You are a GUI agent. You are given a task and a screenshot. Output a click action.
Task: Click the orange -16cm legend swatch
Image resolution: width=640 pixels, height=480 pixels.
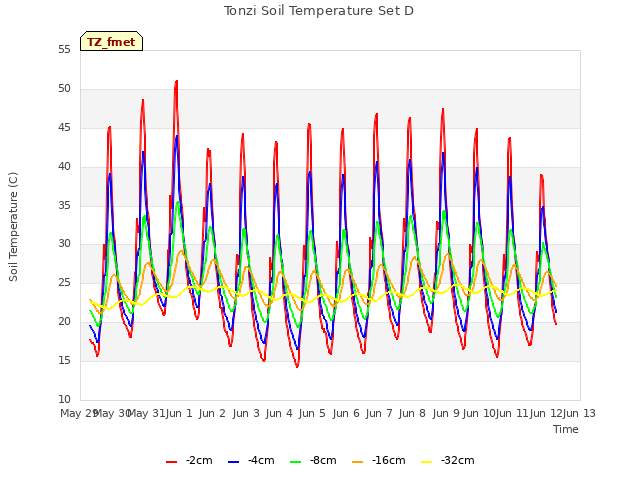coord(358,462)
